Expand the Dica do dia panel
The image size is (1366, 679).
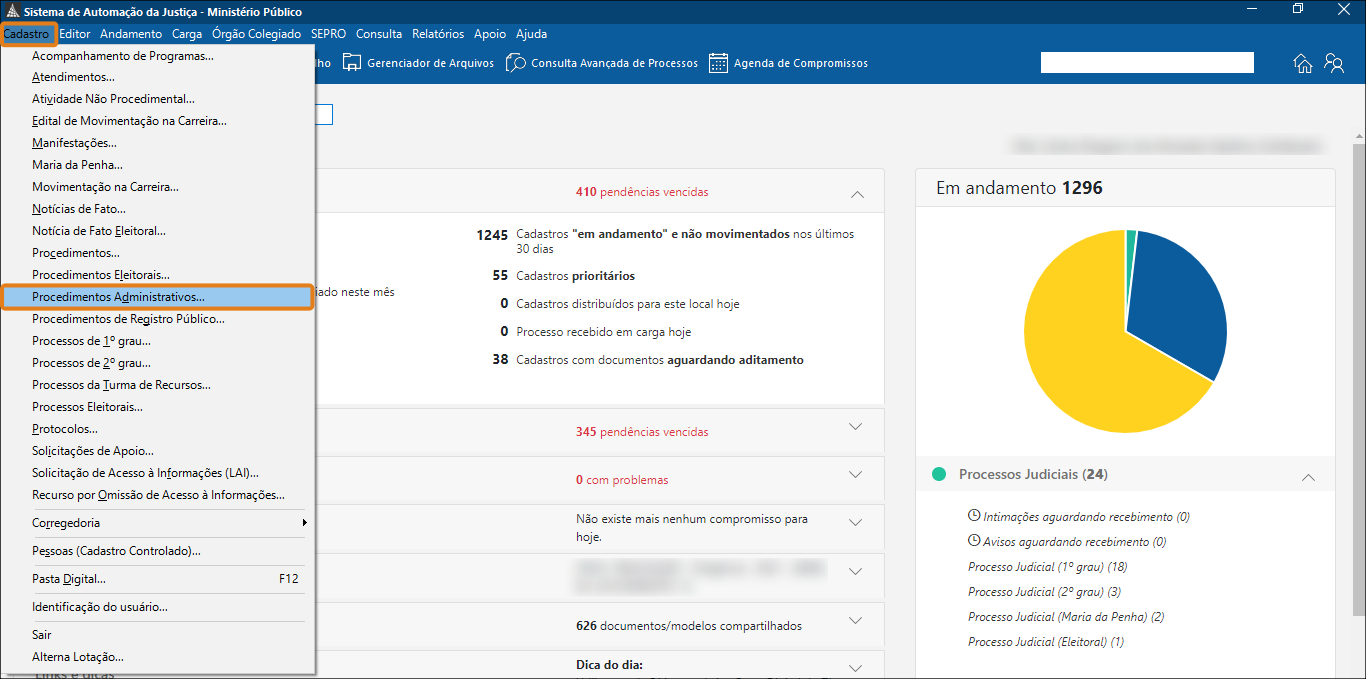[x=855, y=668]
